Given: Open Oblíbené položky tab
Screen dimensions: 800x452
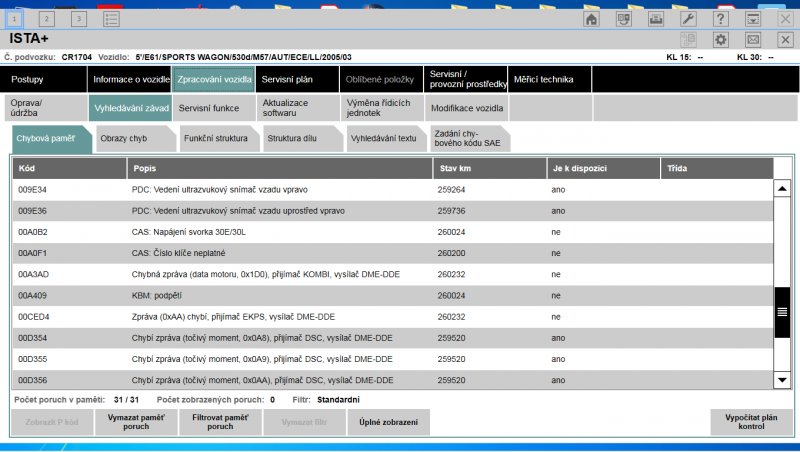Looking at the screenshot, I should [382, 79].
